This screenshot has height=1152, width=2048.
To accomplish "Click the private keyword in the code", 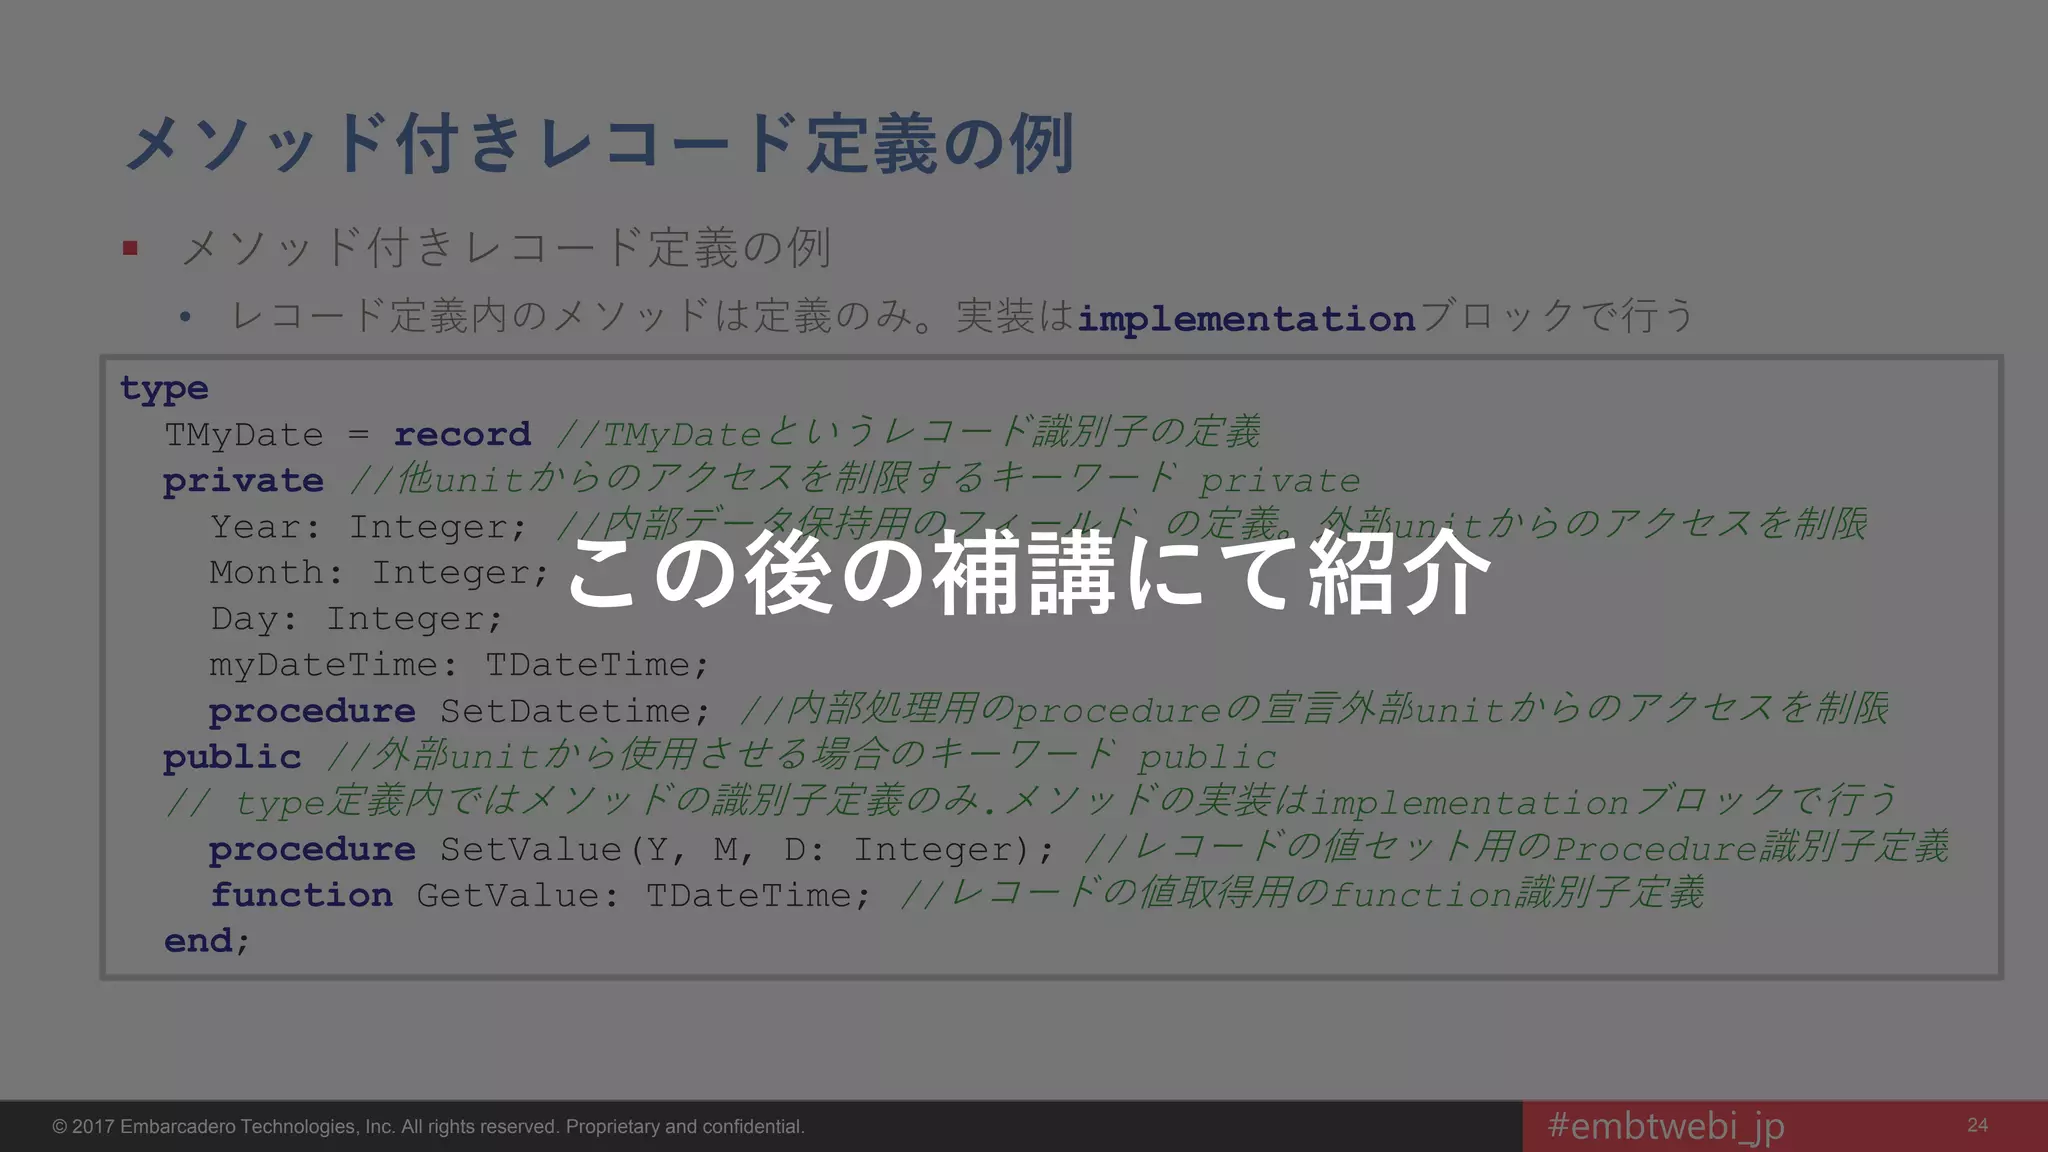I will [243, 481].
